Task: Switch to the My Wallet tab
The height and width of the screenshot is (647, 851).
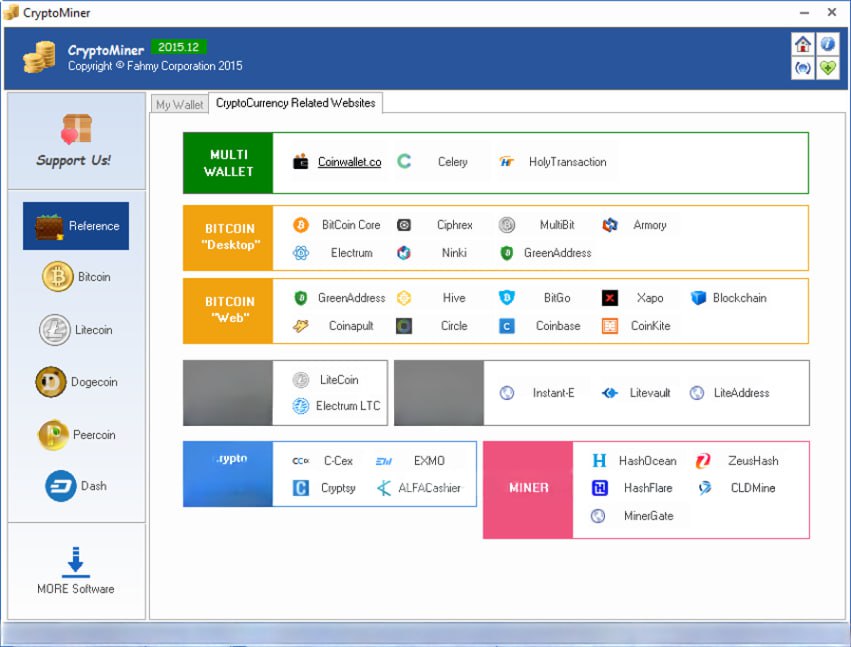Action: (x=179, y=105)
